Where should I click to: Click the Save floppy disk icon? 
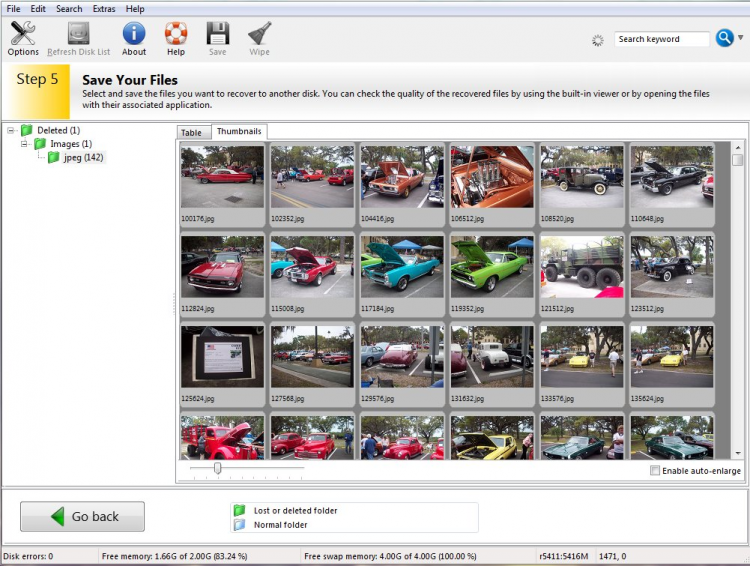tap(217, 34)
